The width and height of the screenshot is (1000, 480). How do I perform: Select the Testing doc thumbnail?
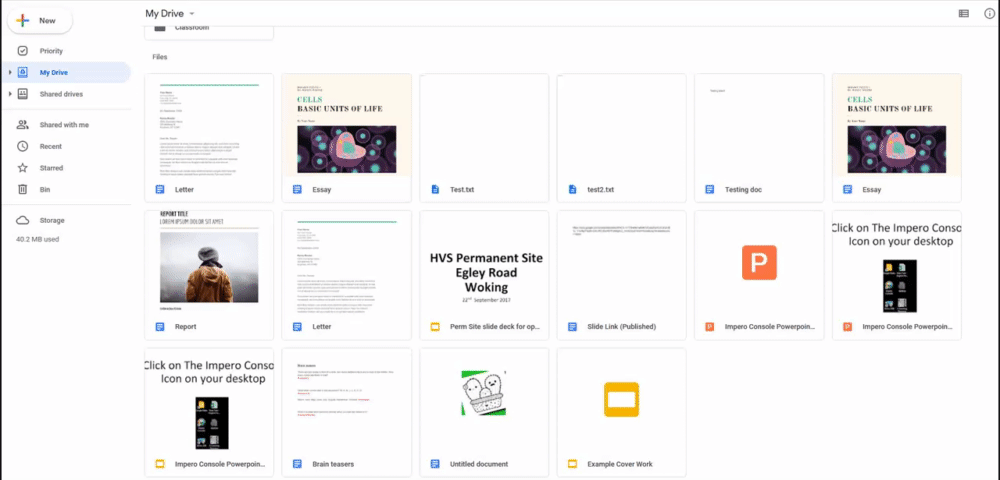(760, 125)
